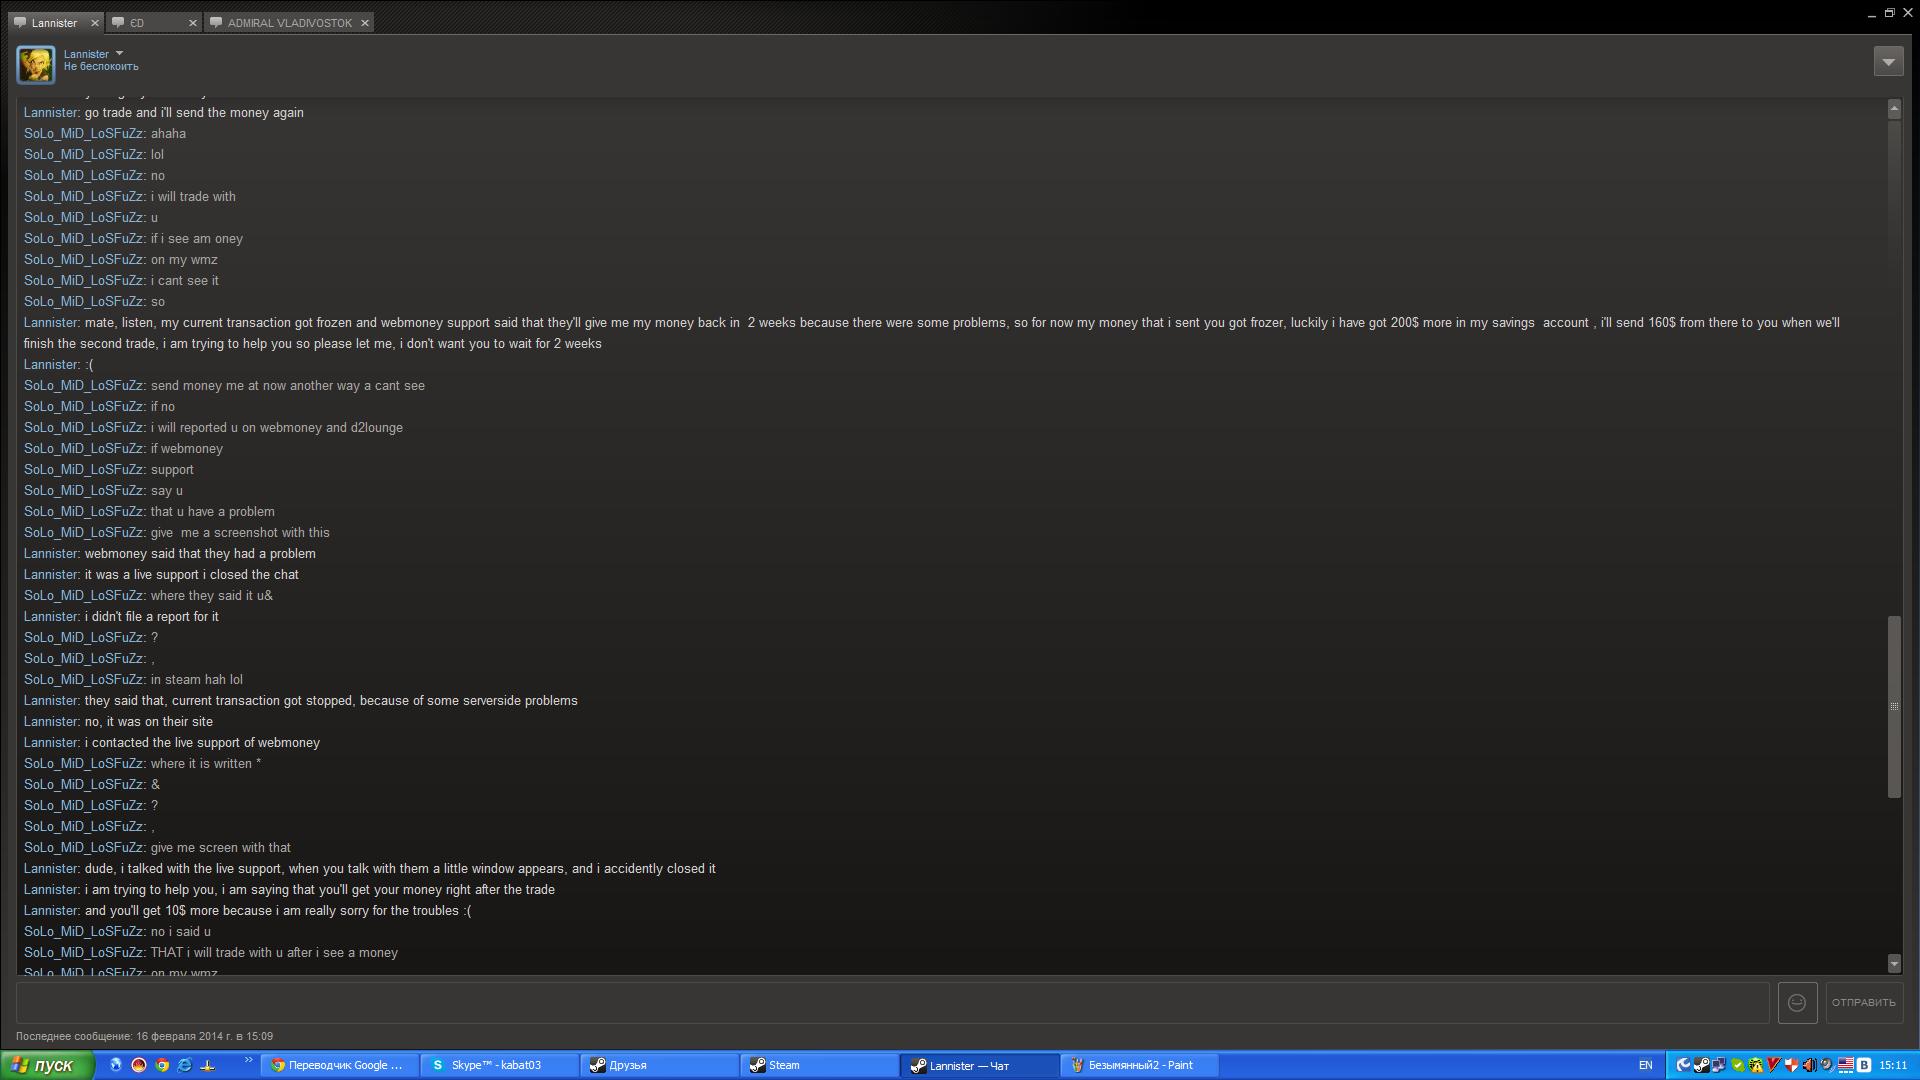Expand the Lannister name dropdown arrow
Viewport: 1920px width, 1080px height.
[119, 53]
